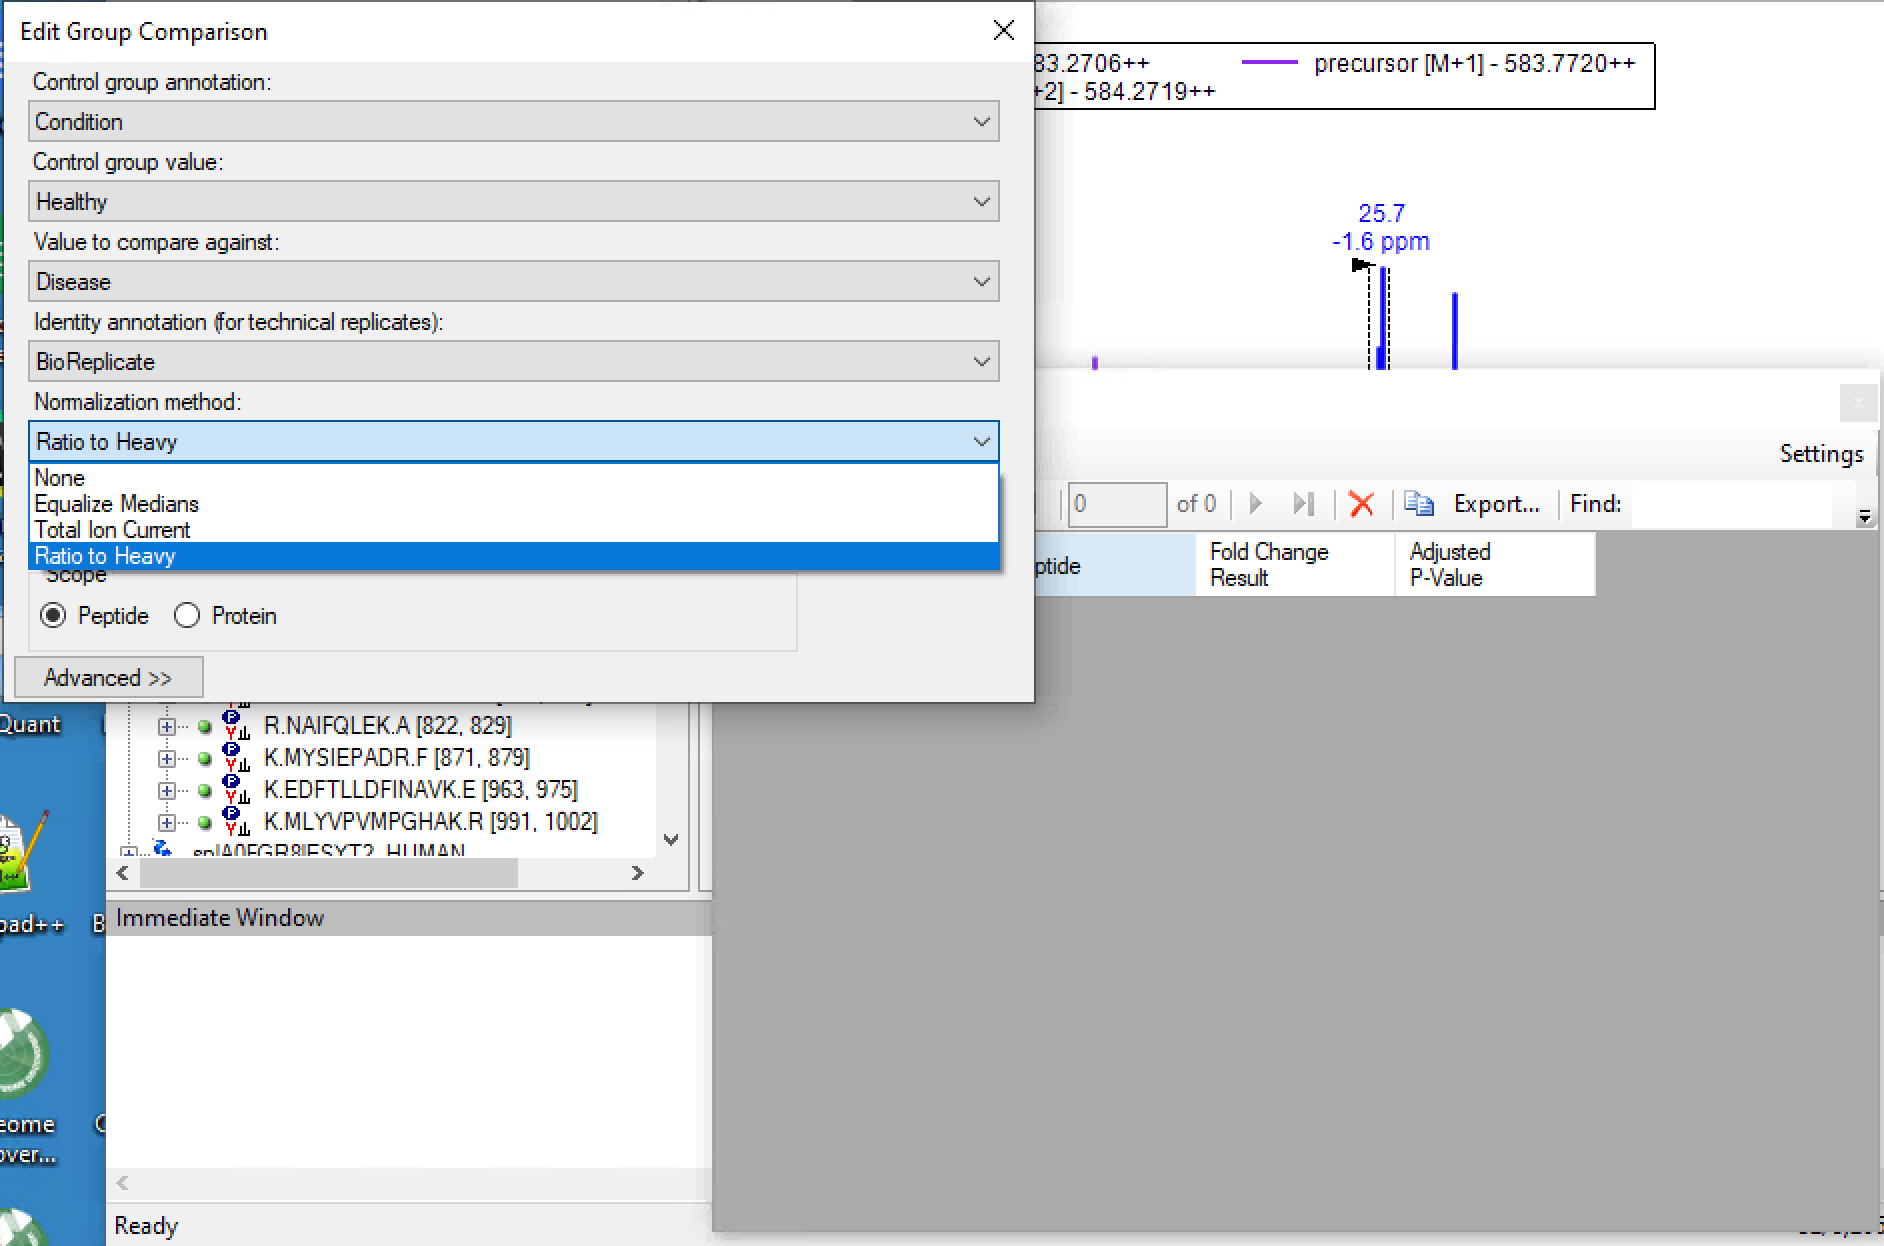This screenshot has height=1246, width=1884.
Task: Jump to last page in results grid
Action: coord(1302,504)
